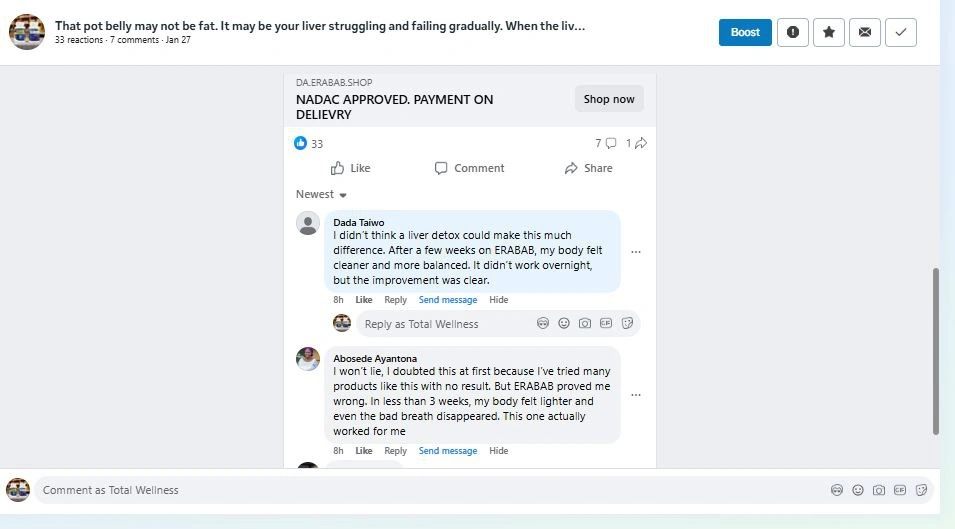Click the star icon in the header

(x=829, y=32)
